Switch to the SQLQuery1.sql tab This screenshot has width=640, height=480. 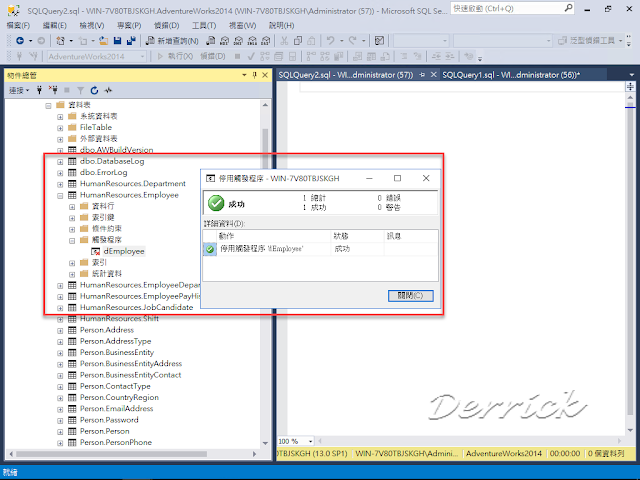pyautogui.click(x=511, y=75)
